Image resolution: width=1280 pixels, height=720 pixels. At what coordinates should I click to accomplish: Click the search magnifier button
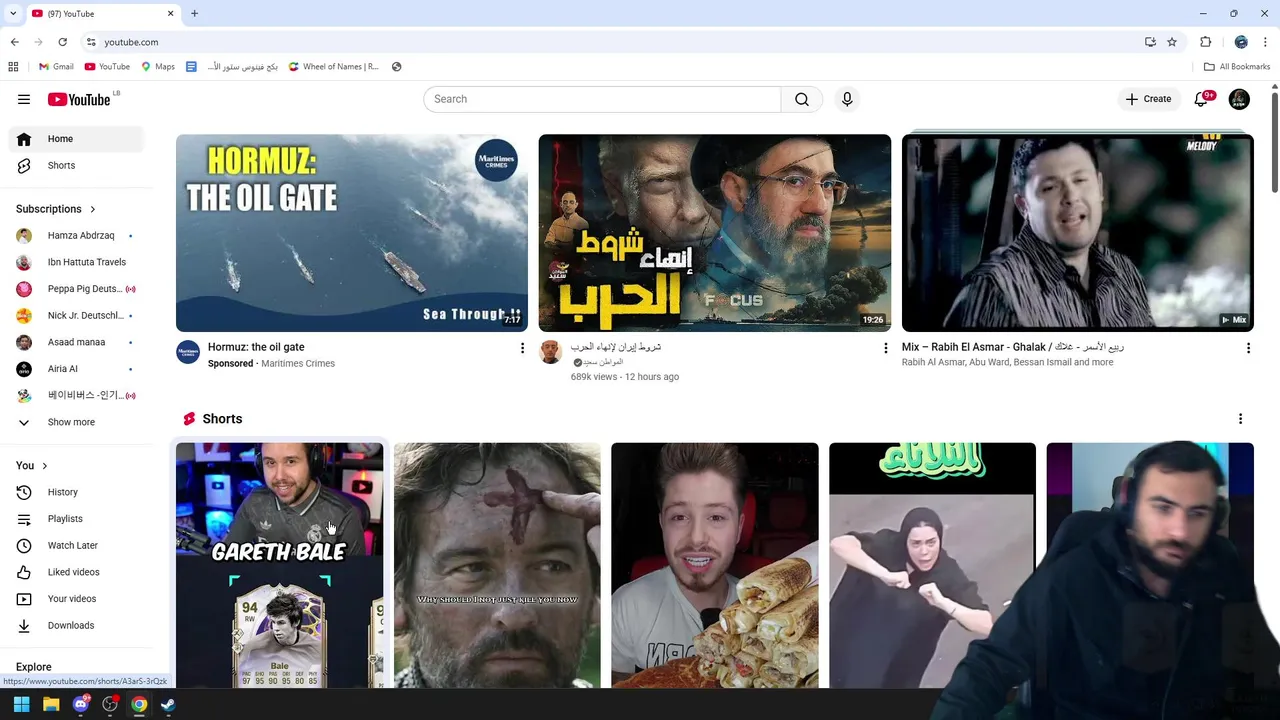pyautogui.click(x=802, y=99)
